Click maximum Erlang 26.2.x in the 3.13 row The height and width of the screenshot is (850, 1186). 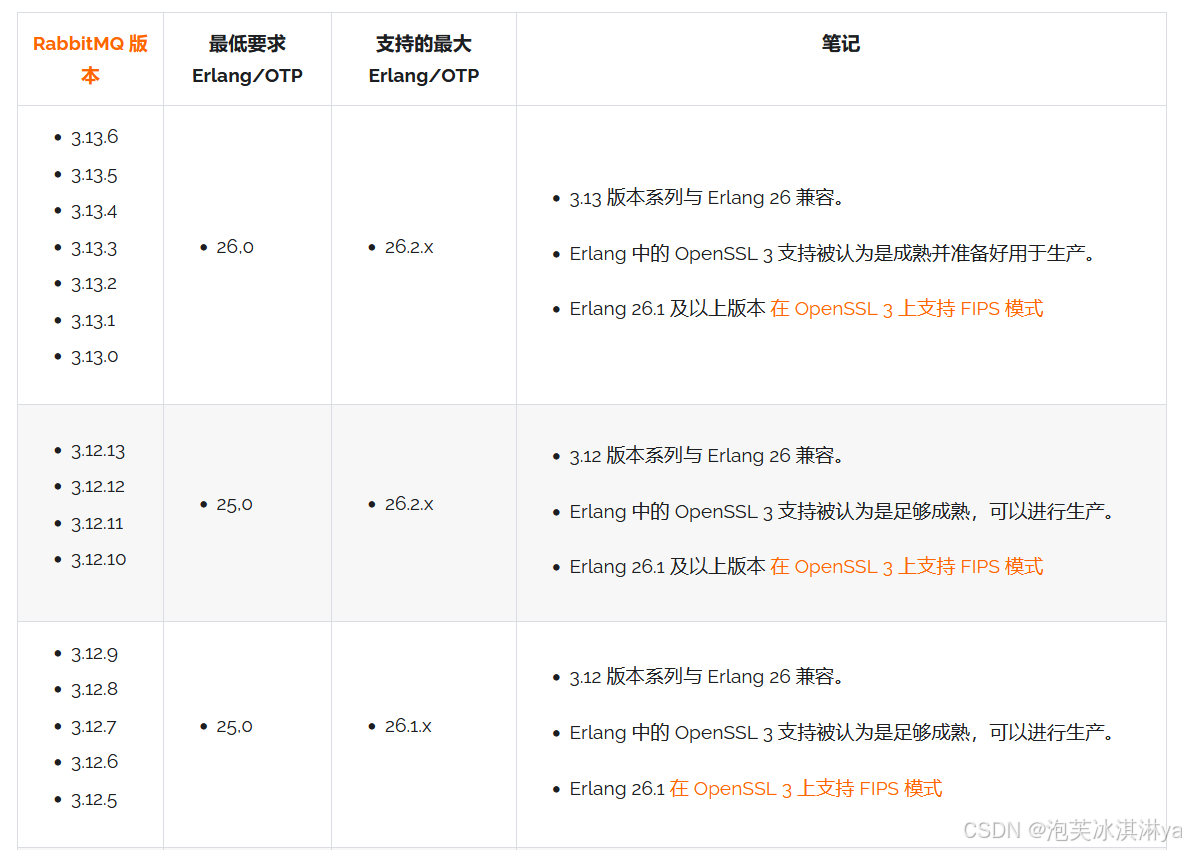[409, 247]
